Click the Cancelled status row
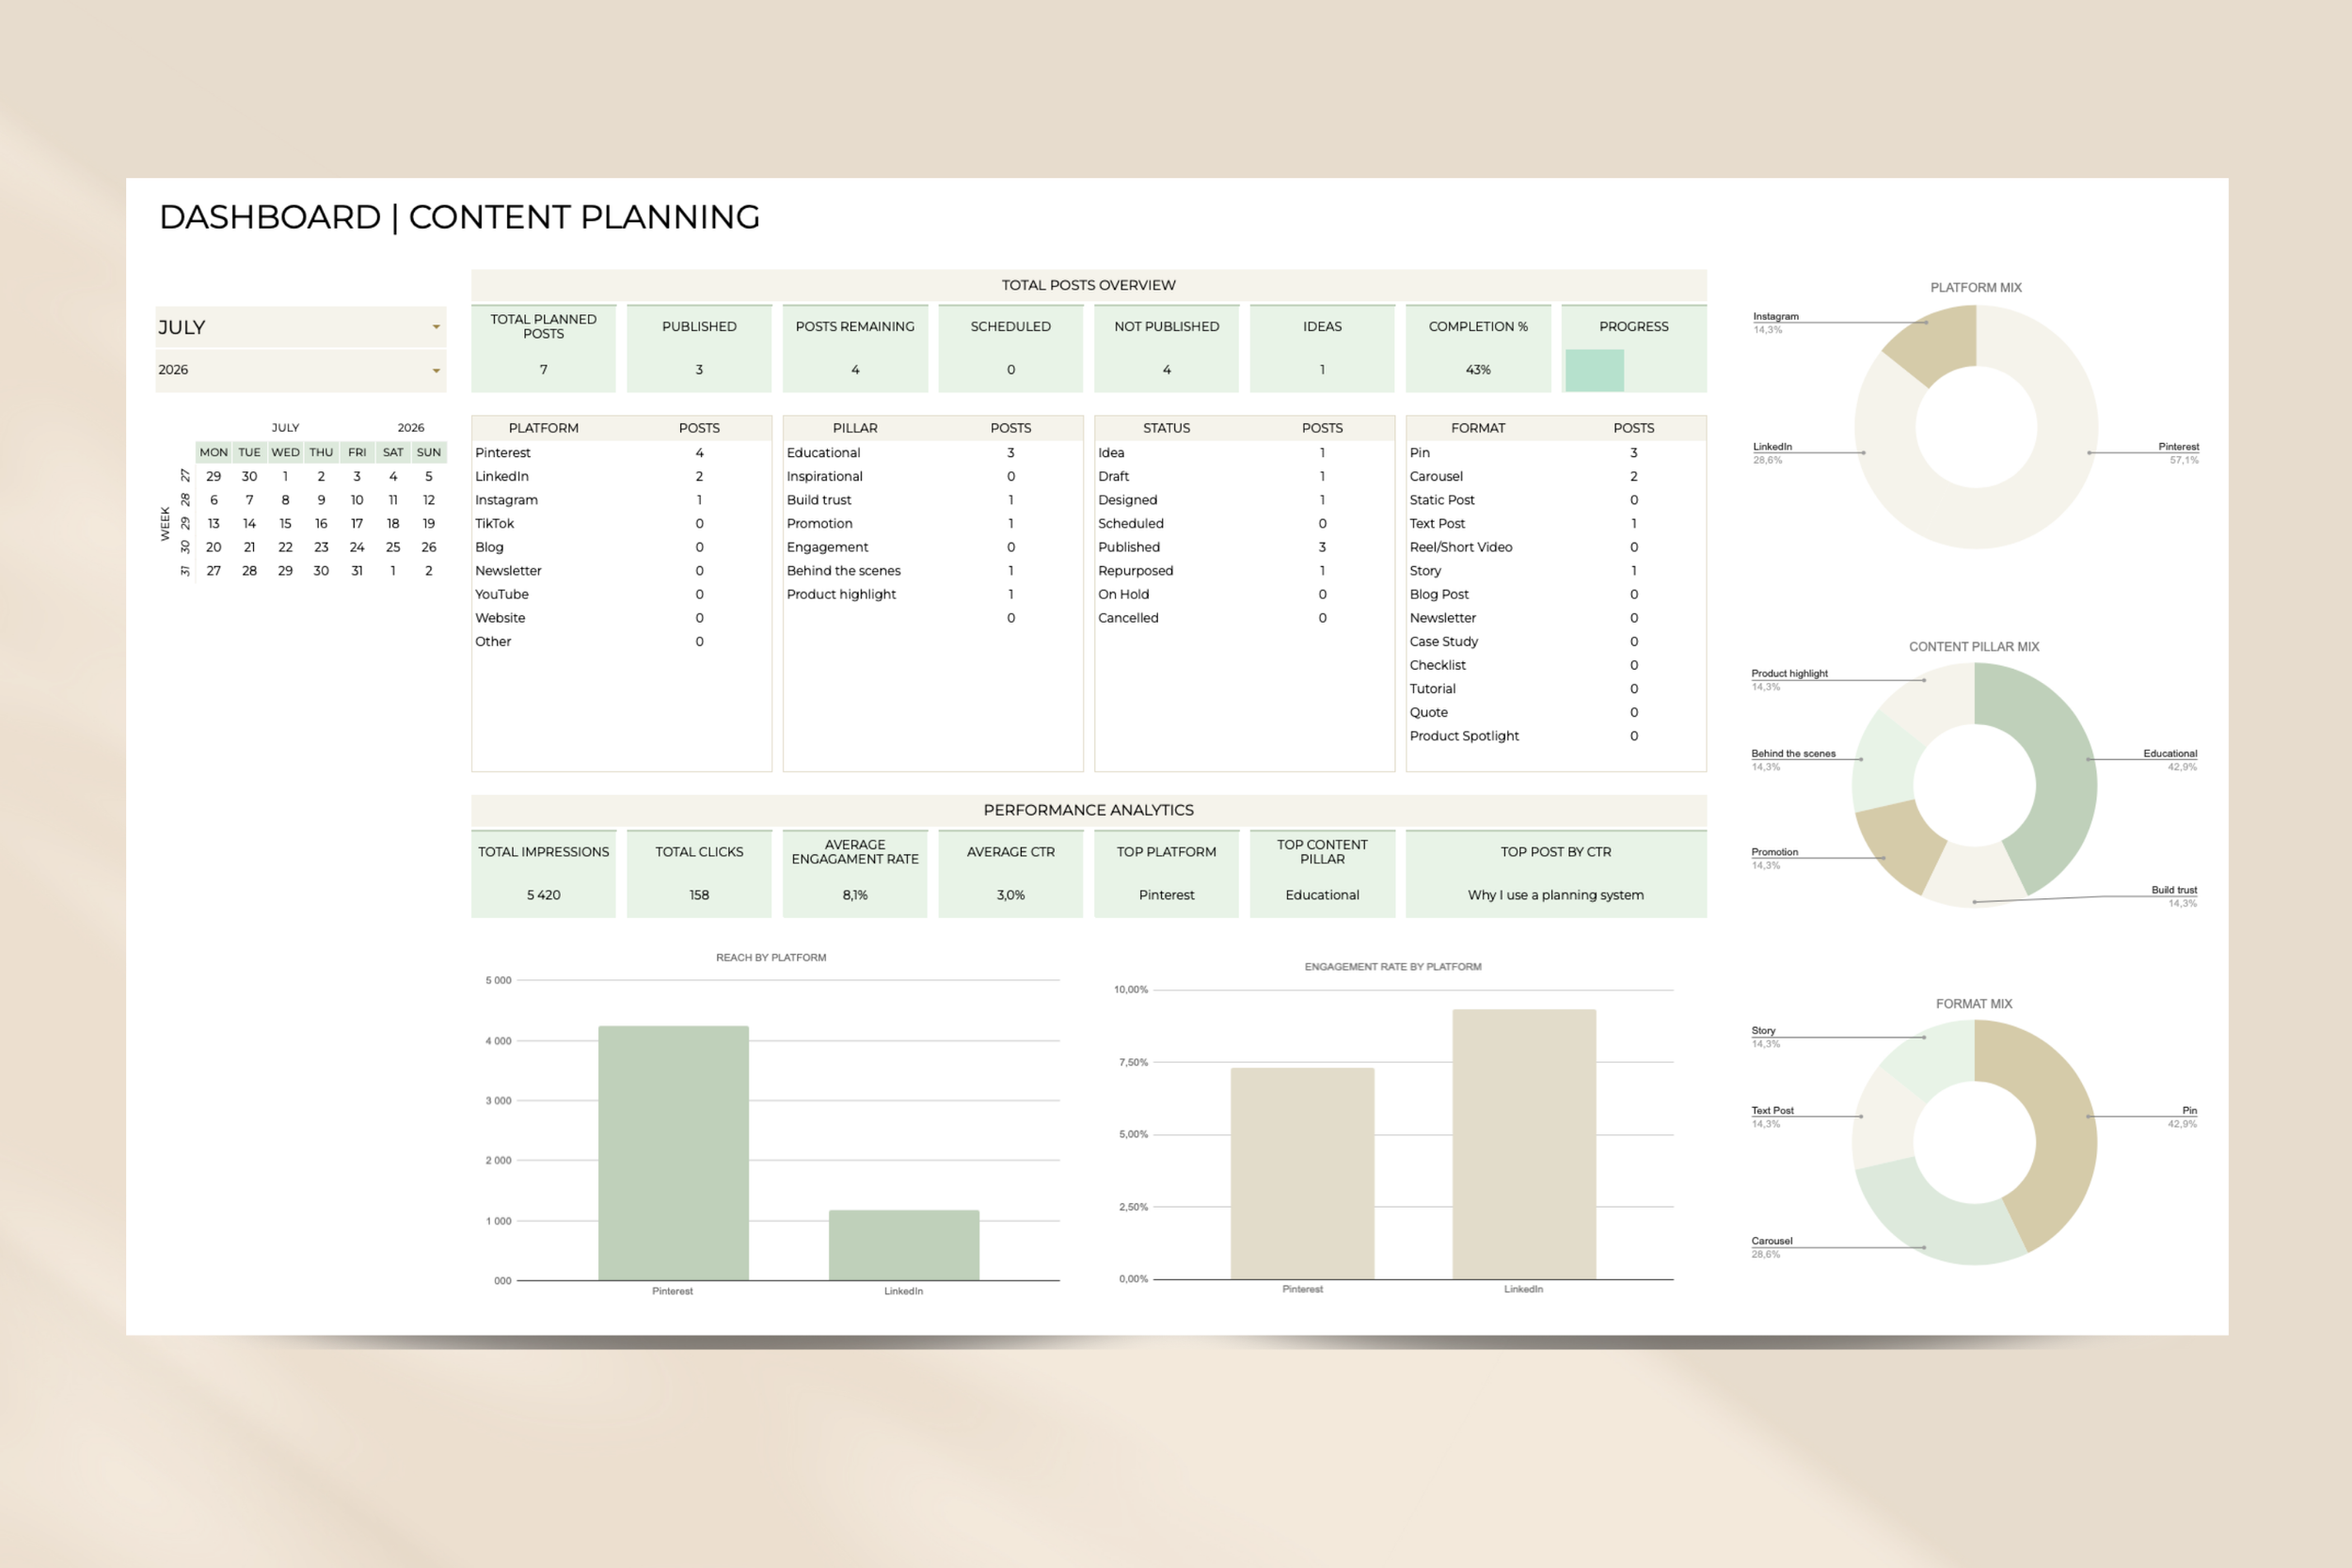The image size is (2352, 1568). pyautogui.click(x=1244, y=618)
